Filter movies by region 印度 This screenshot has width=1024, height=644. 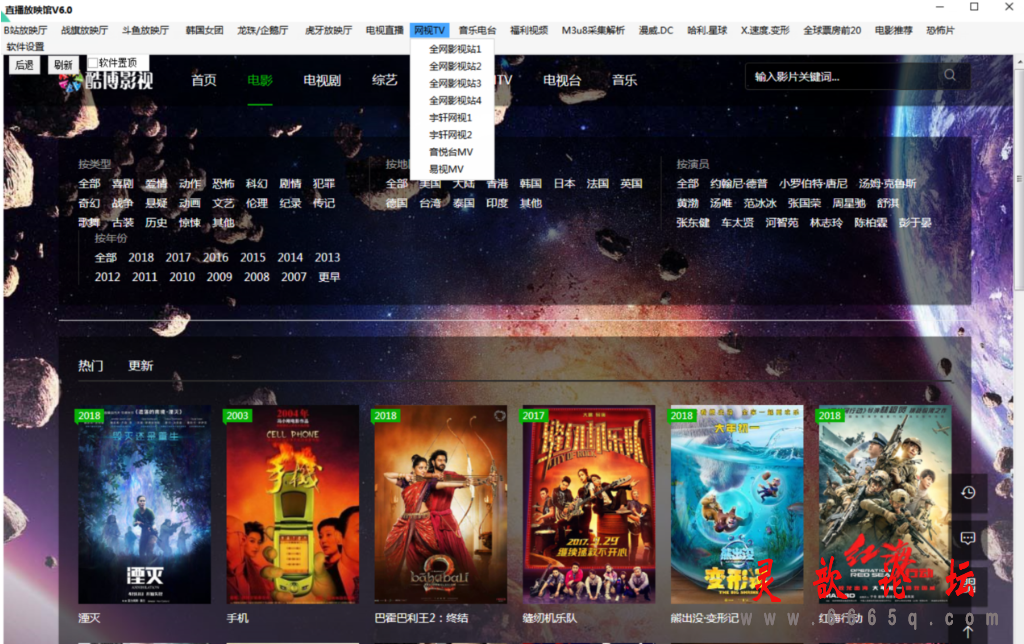point(497,203)
